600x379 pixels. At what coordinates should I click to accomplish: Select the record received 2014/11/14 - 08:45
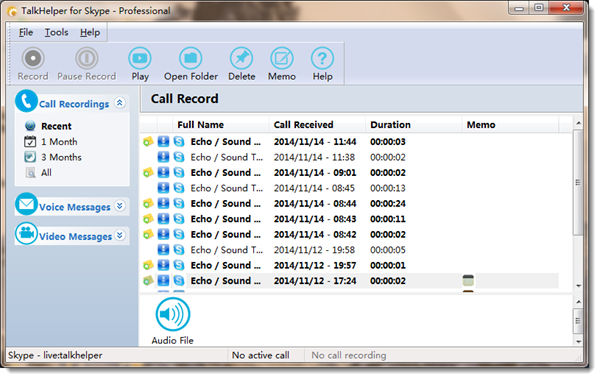[350, 188]
